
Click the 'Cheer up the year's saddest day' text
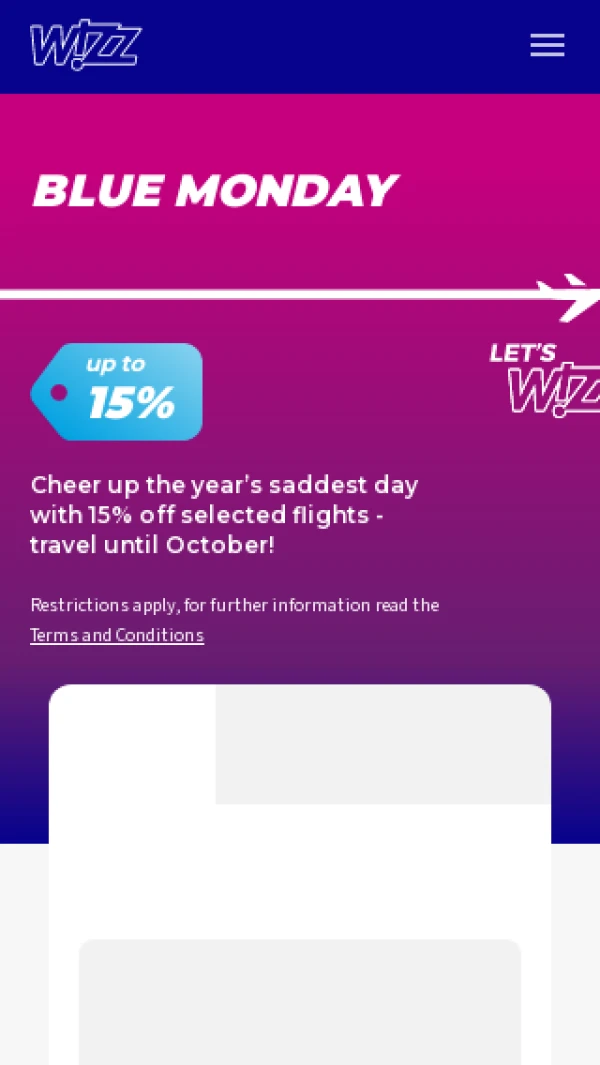(x=224, y=485)
